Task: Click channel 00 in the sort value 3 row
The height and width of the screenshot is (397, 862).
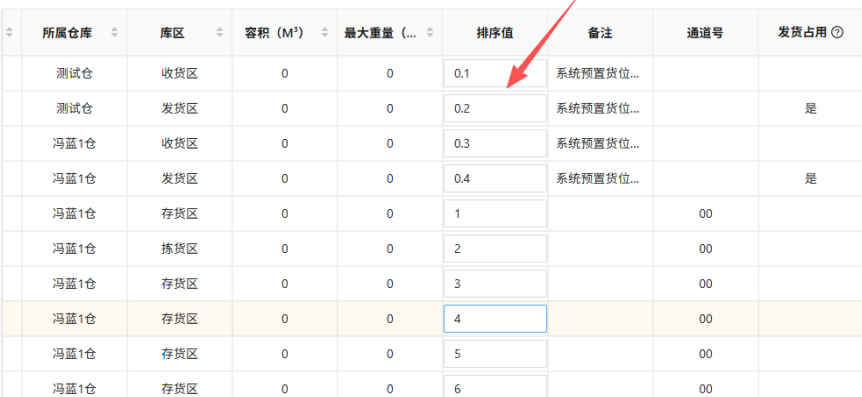Action: click(705, 284)
